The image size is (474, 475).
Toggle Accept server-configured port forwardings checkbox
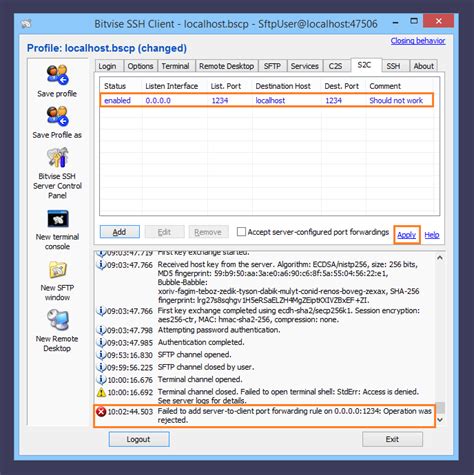click(241, 232)
